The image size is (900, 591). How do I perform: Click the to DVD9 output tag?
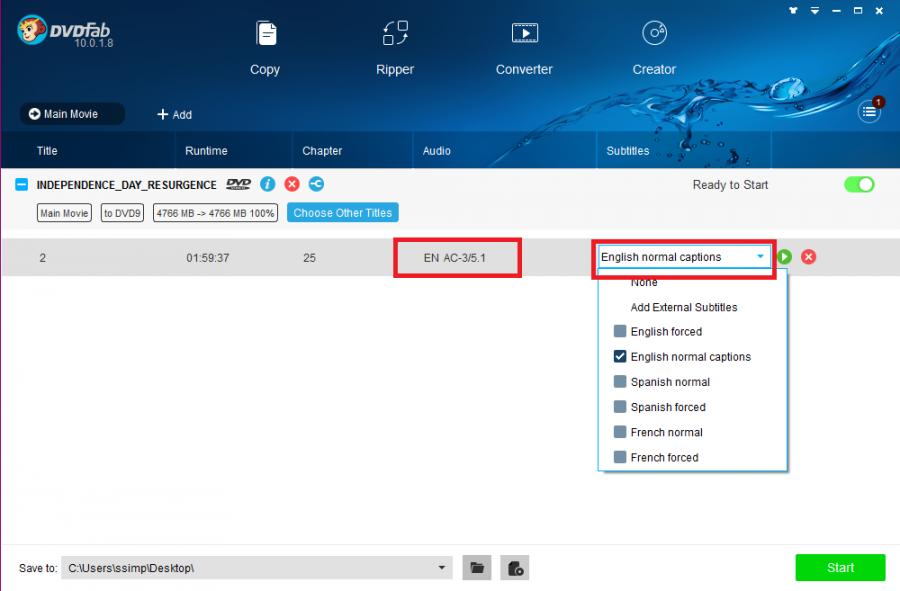(x=122, y=213)
